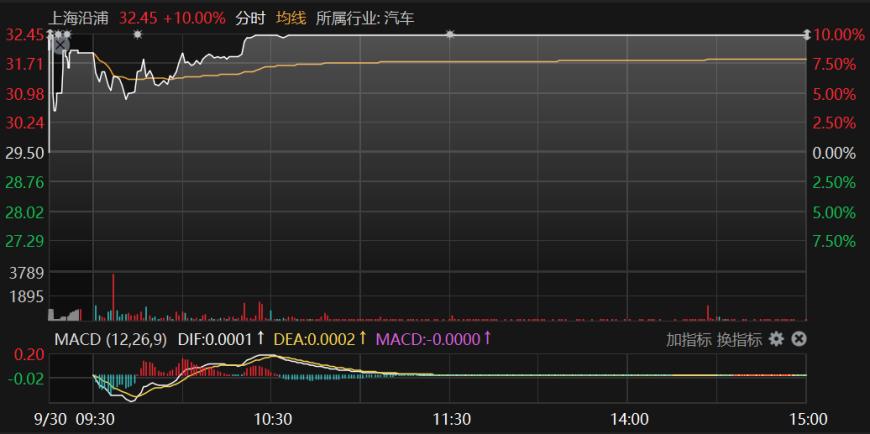Screen dimensions: 870x434
Task: Click the 10.00% limit-up axis label
Action: click(x=839, y=35)
